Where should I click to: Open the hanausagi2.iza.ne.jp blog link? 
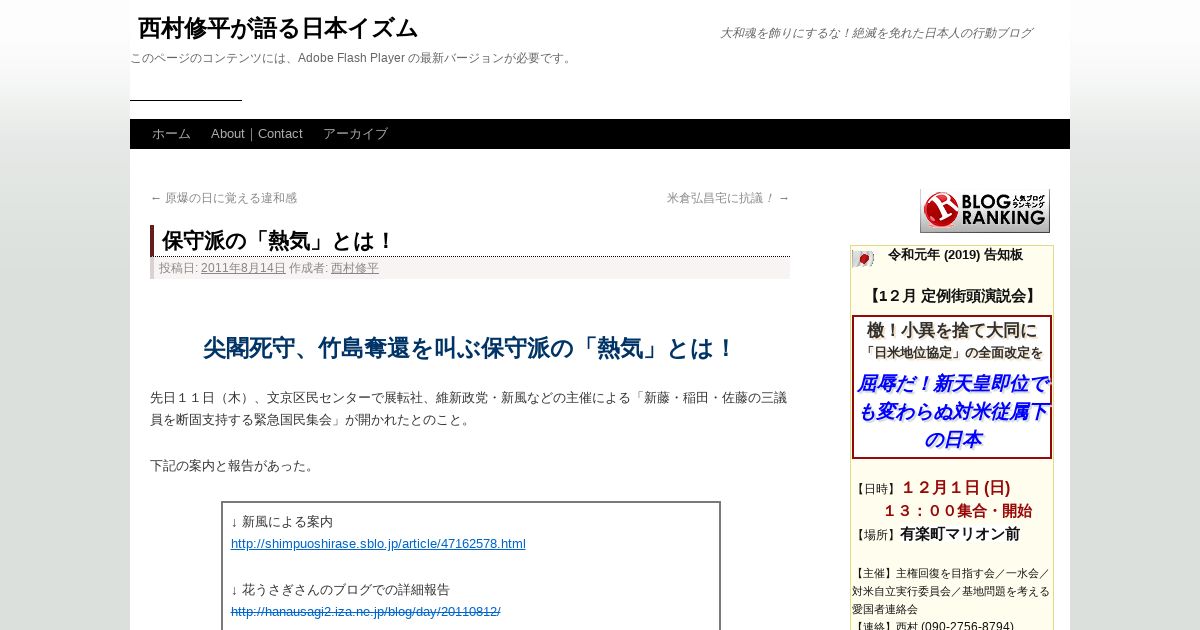coord(366,612)
